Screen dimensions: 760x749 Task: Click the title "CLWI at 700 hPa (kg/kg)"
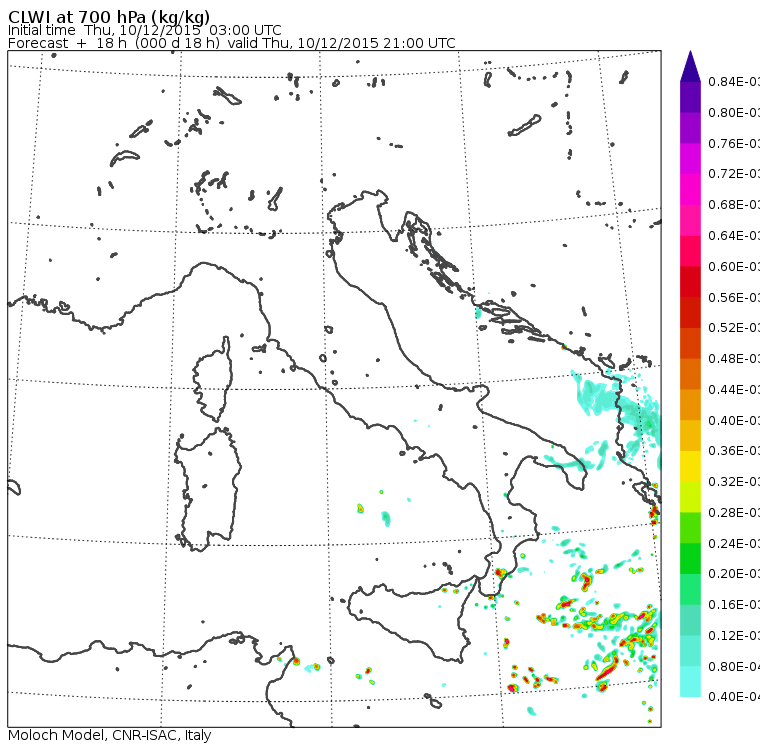pyautogui.click(x=109, y=17)
